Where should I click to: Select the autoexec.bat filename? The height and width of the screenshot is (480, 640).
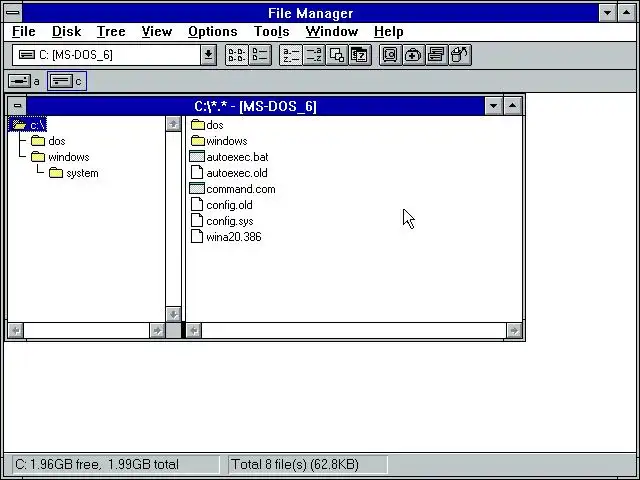[238, 157]
